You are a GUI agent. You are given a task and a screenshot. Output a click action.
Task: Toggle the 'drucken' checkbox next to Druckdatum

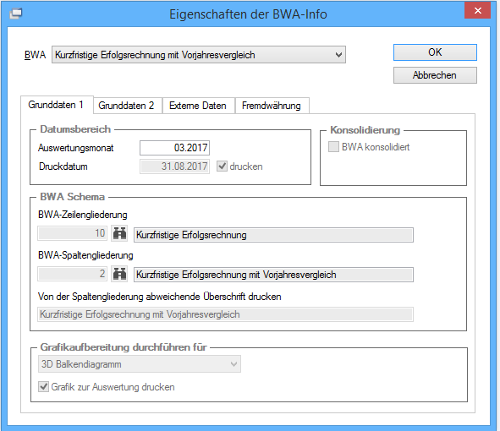(222, 166)
